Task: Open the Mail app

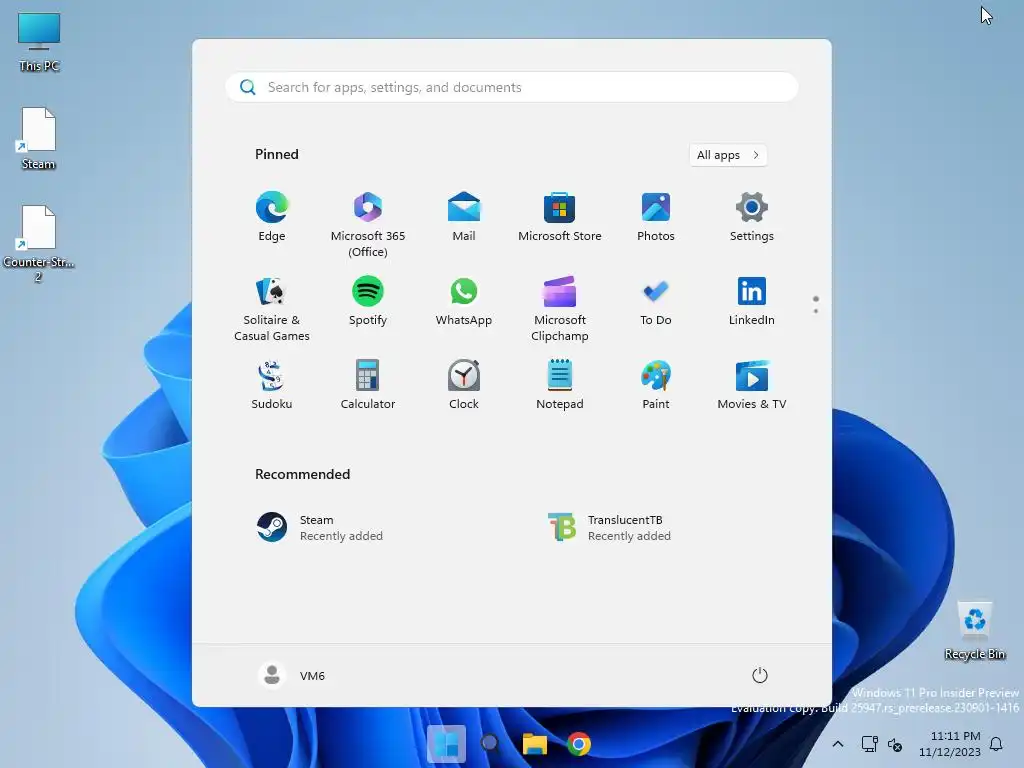Action: [x=464, y=217]
